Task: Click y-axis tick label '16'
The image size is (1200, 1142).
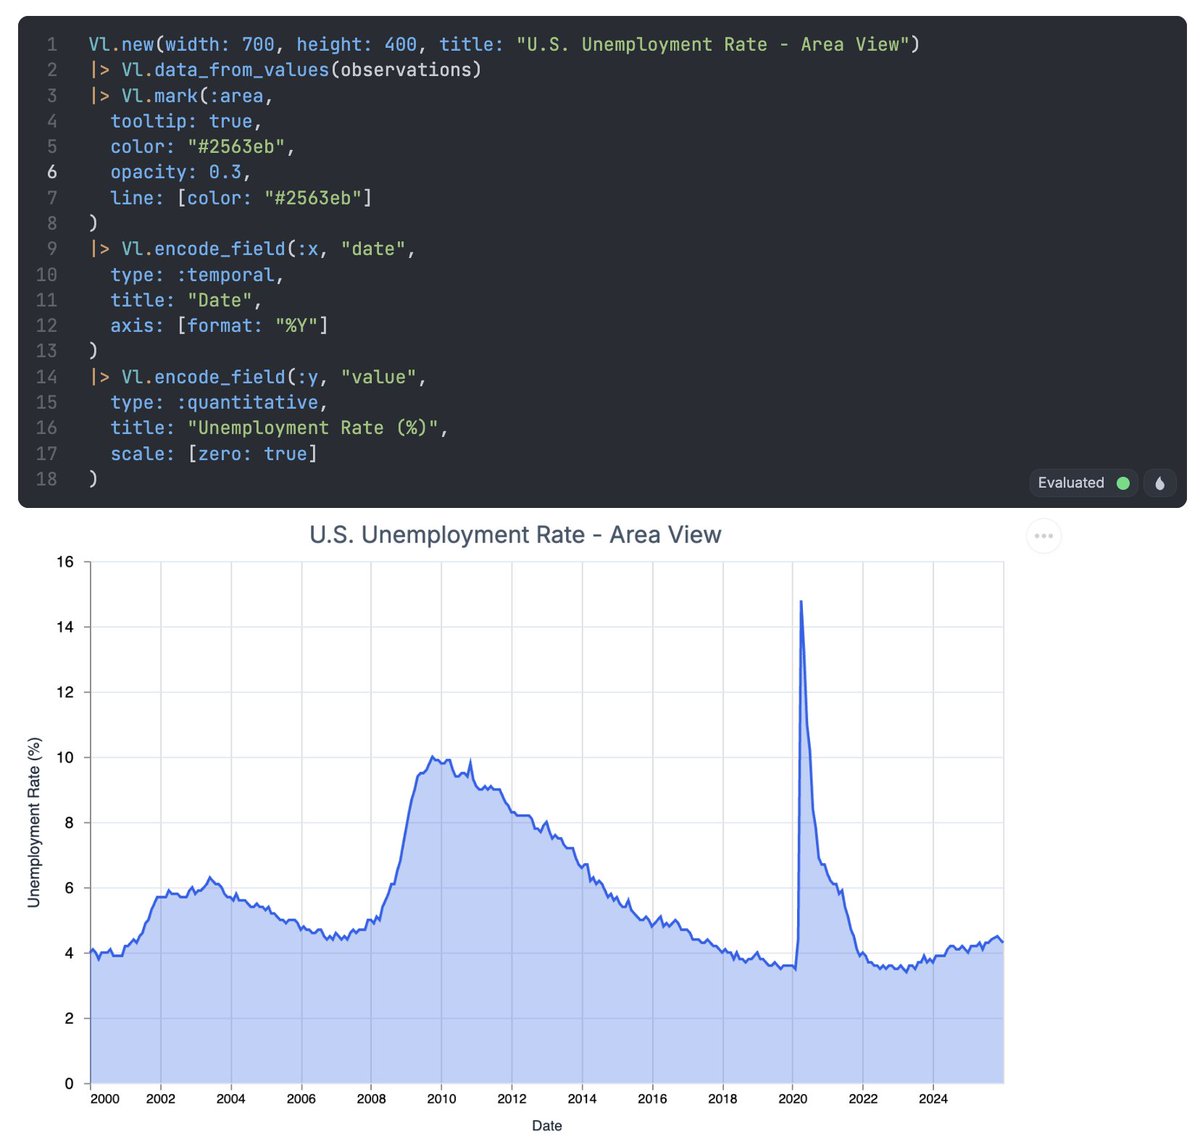Action: (x=66, y=562)
